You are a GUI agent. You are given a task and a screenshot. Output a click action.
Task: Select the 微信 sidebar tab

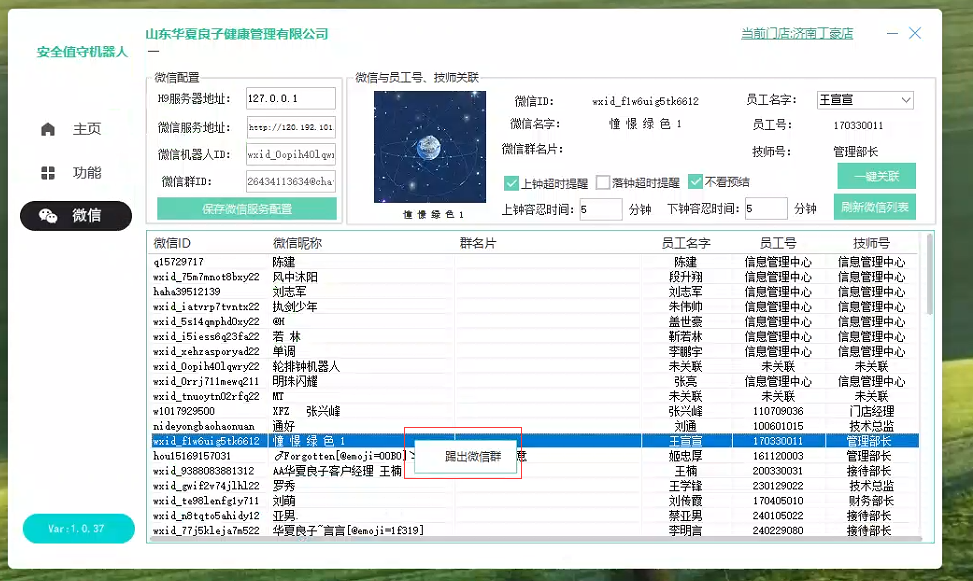click(x=76, y=215)
